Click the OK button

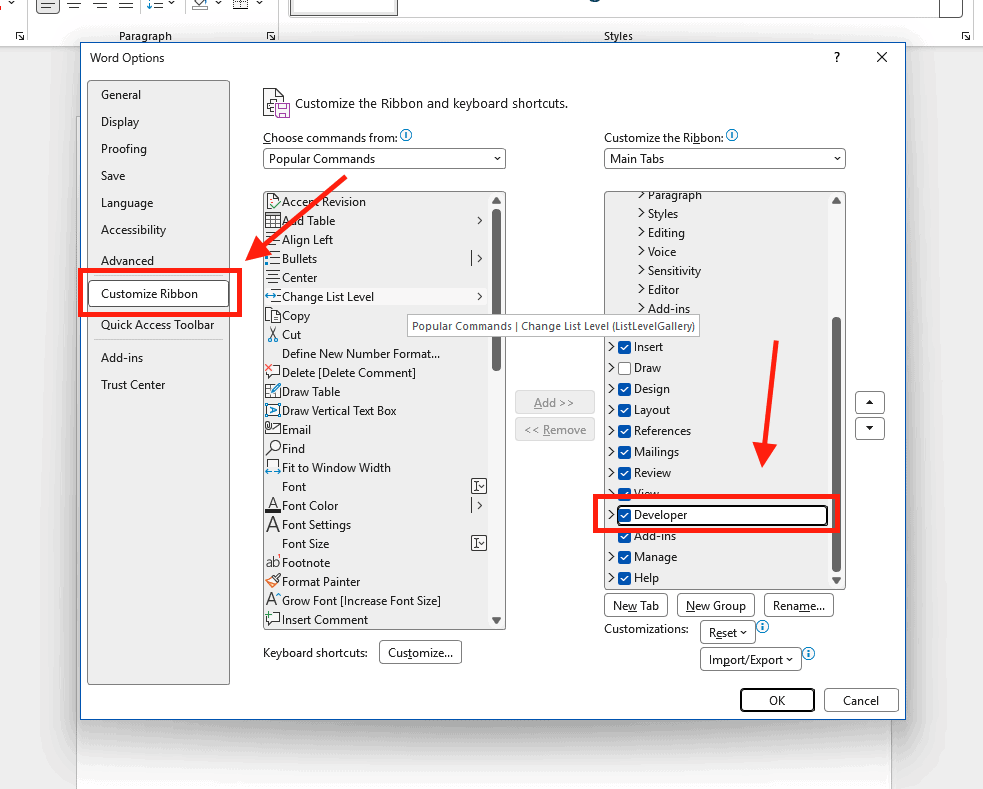point(777,700)
